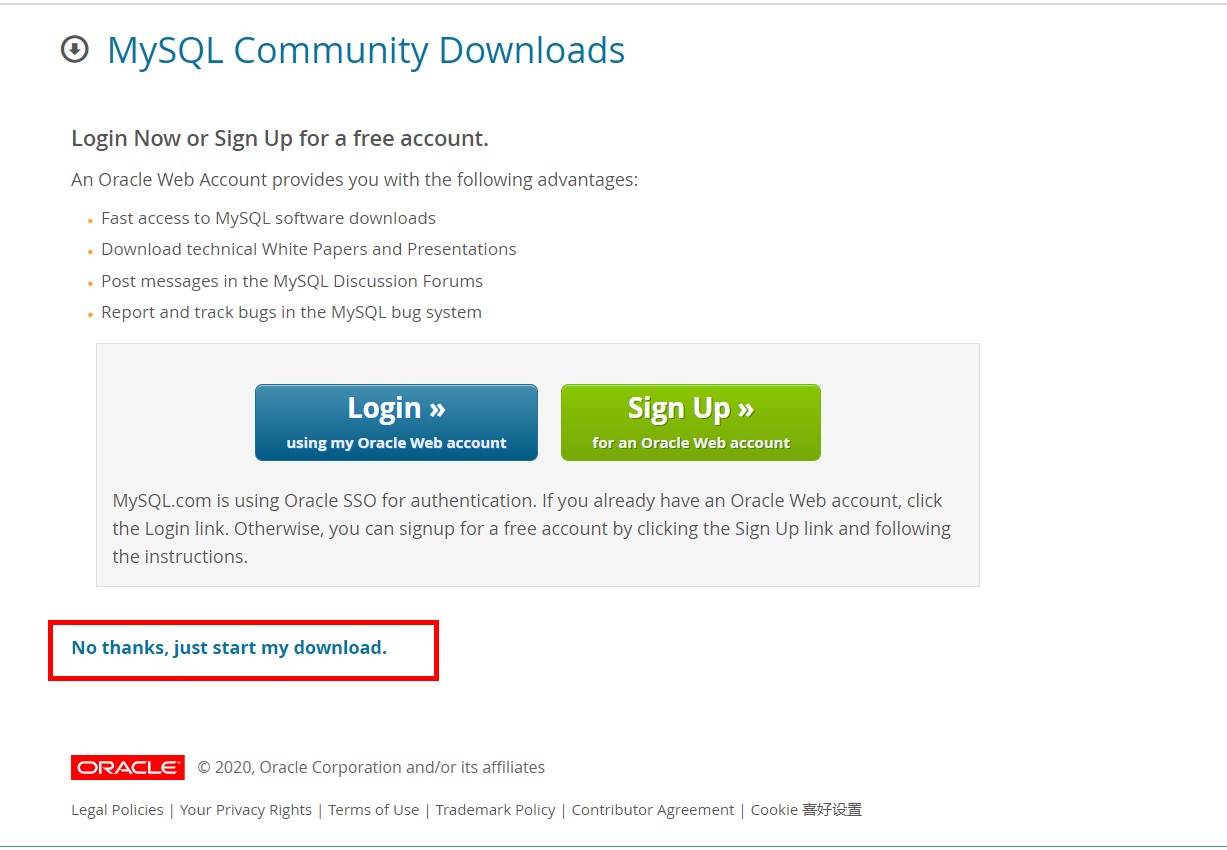Click the 2020 Oracle Corporation copyright text
Screen dimensions: 1227x850
point(371,767)
